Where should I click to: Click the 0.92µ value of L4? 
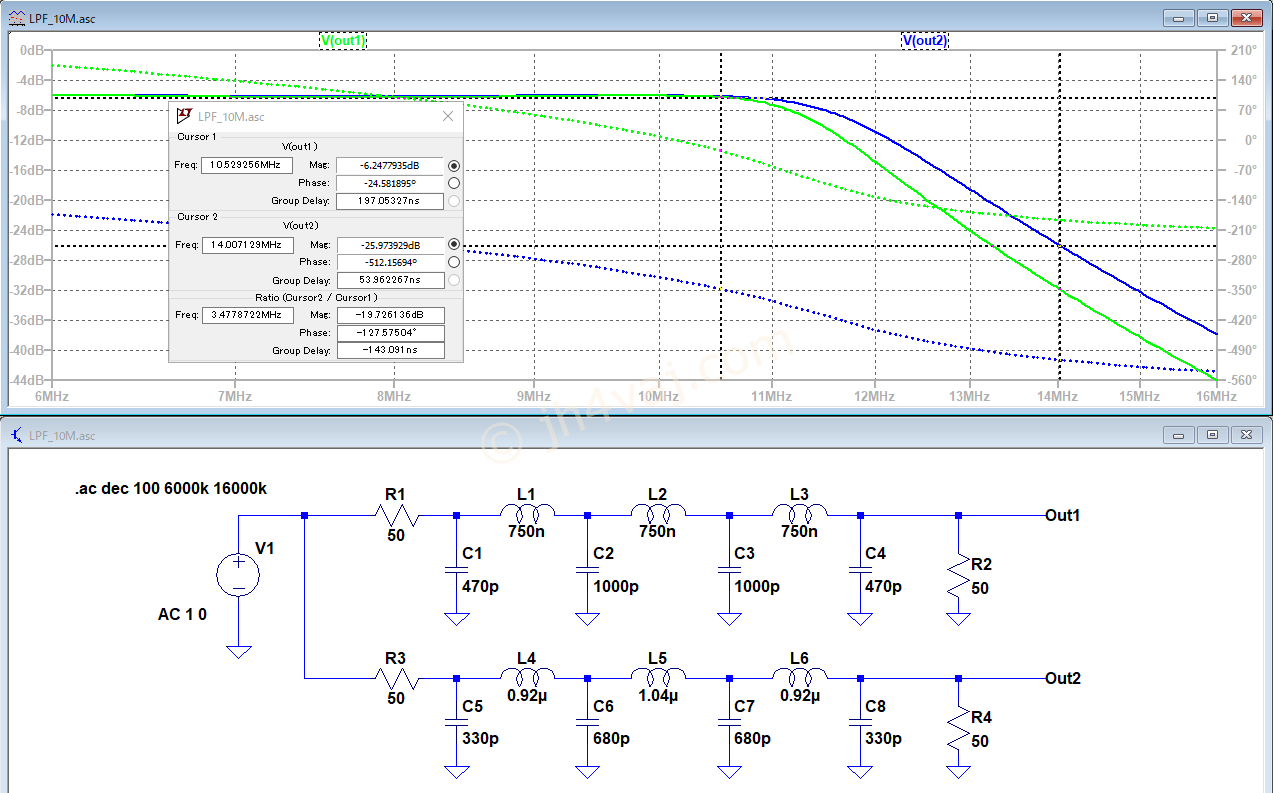tap(528, 696)
